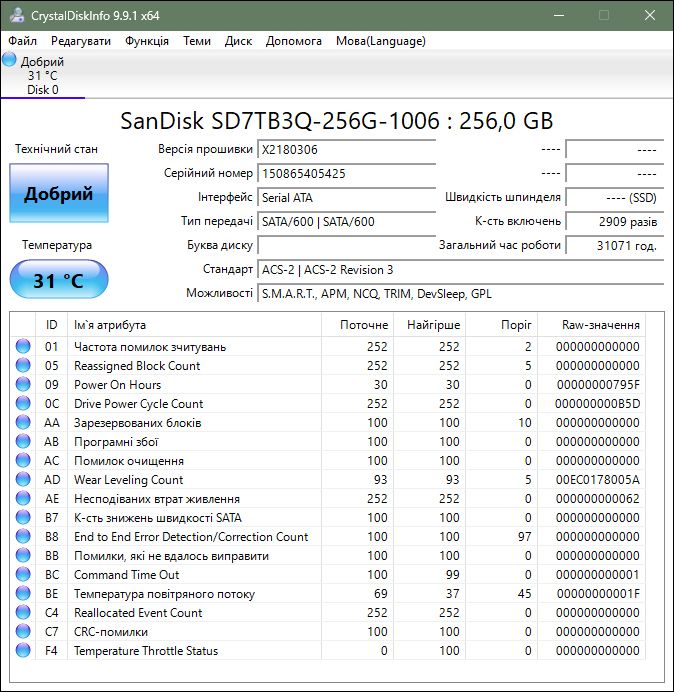The image size is (674, 692).
Task: Open the Допомога menu
Action: [294, 41]
